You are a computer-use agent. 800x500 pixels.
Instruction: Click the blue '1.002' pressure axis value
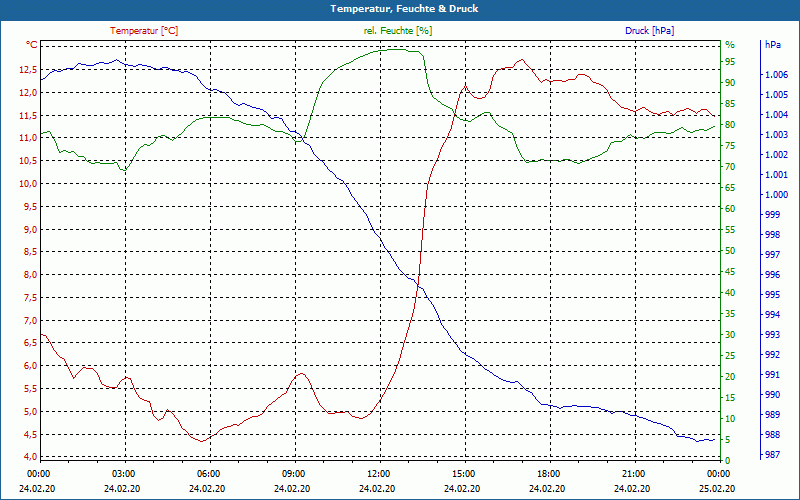[x=776, y=155]
